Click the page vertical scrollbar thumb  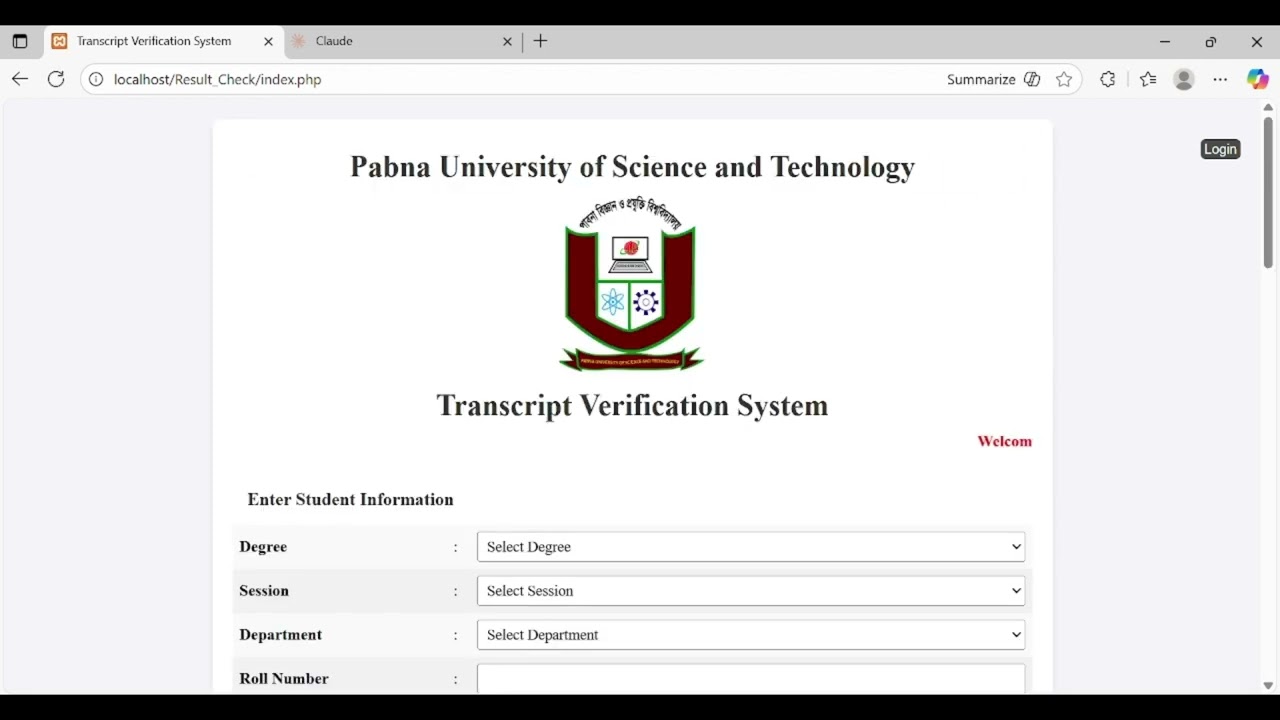pos(1268,192)
